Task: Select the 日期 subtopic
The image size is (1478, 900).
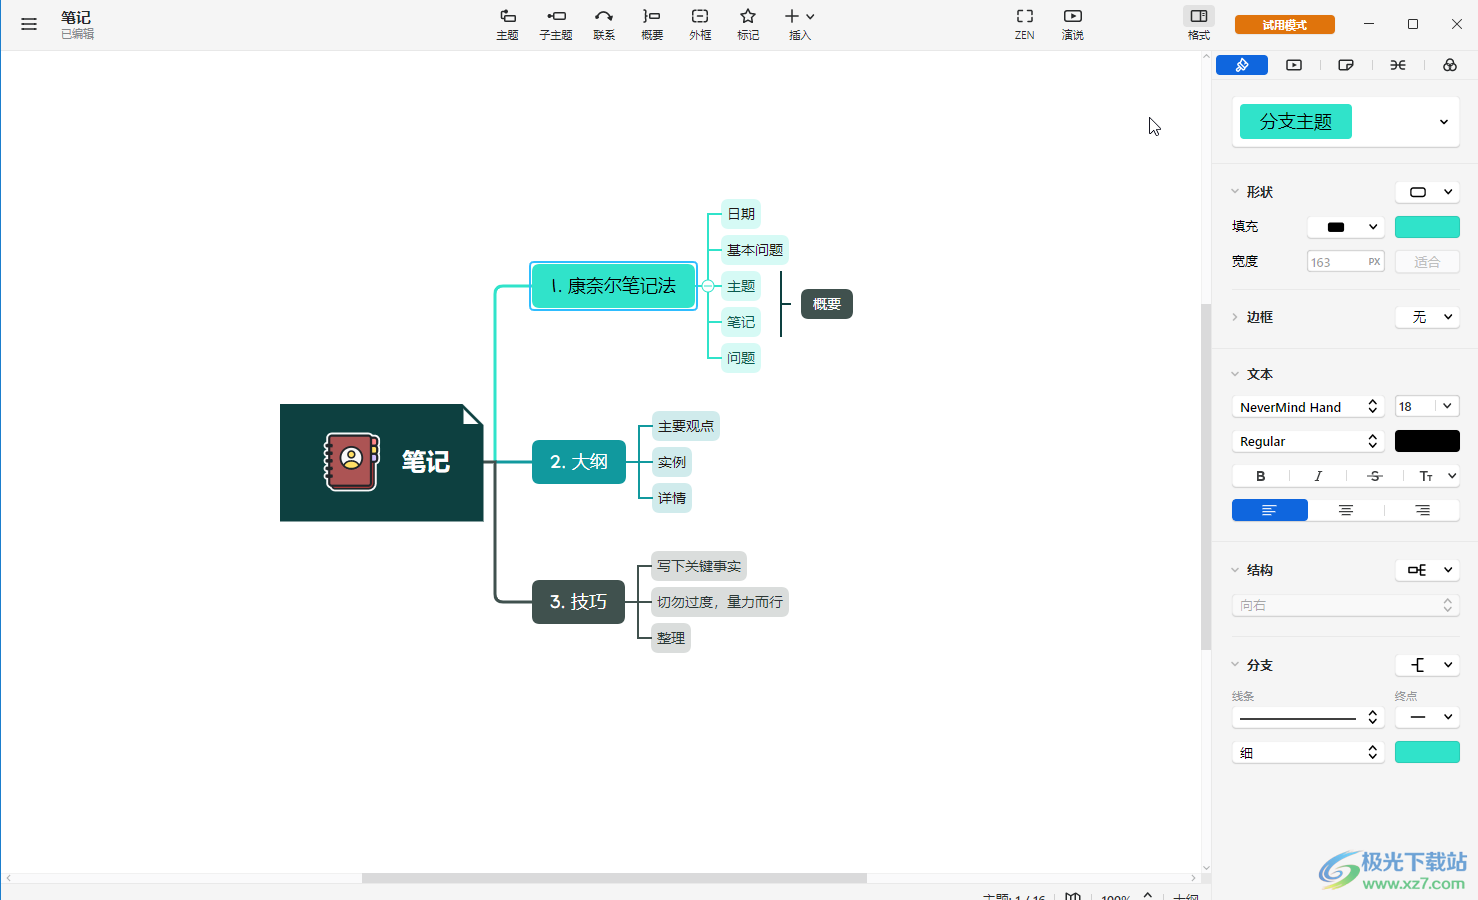Action: point(741,214)
